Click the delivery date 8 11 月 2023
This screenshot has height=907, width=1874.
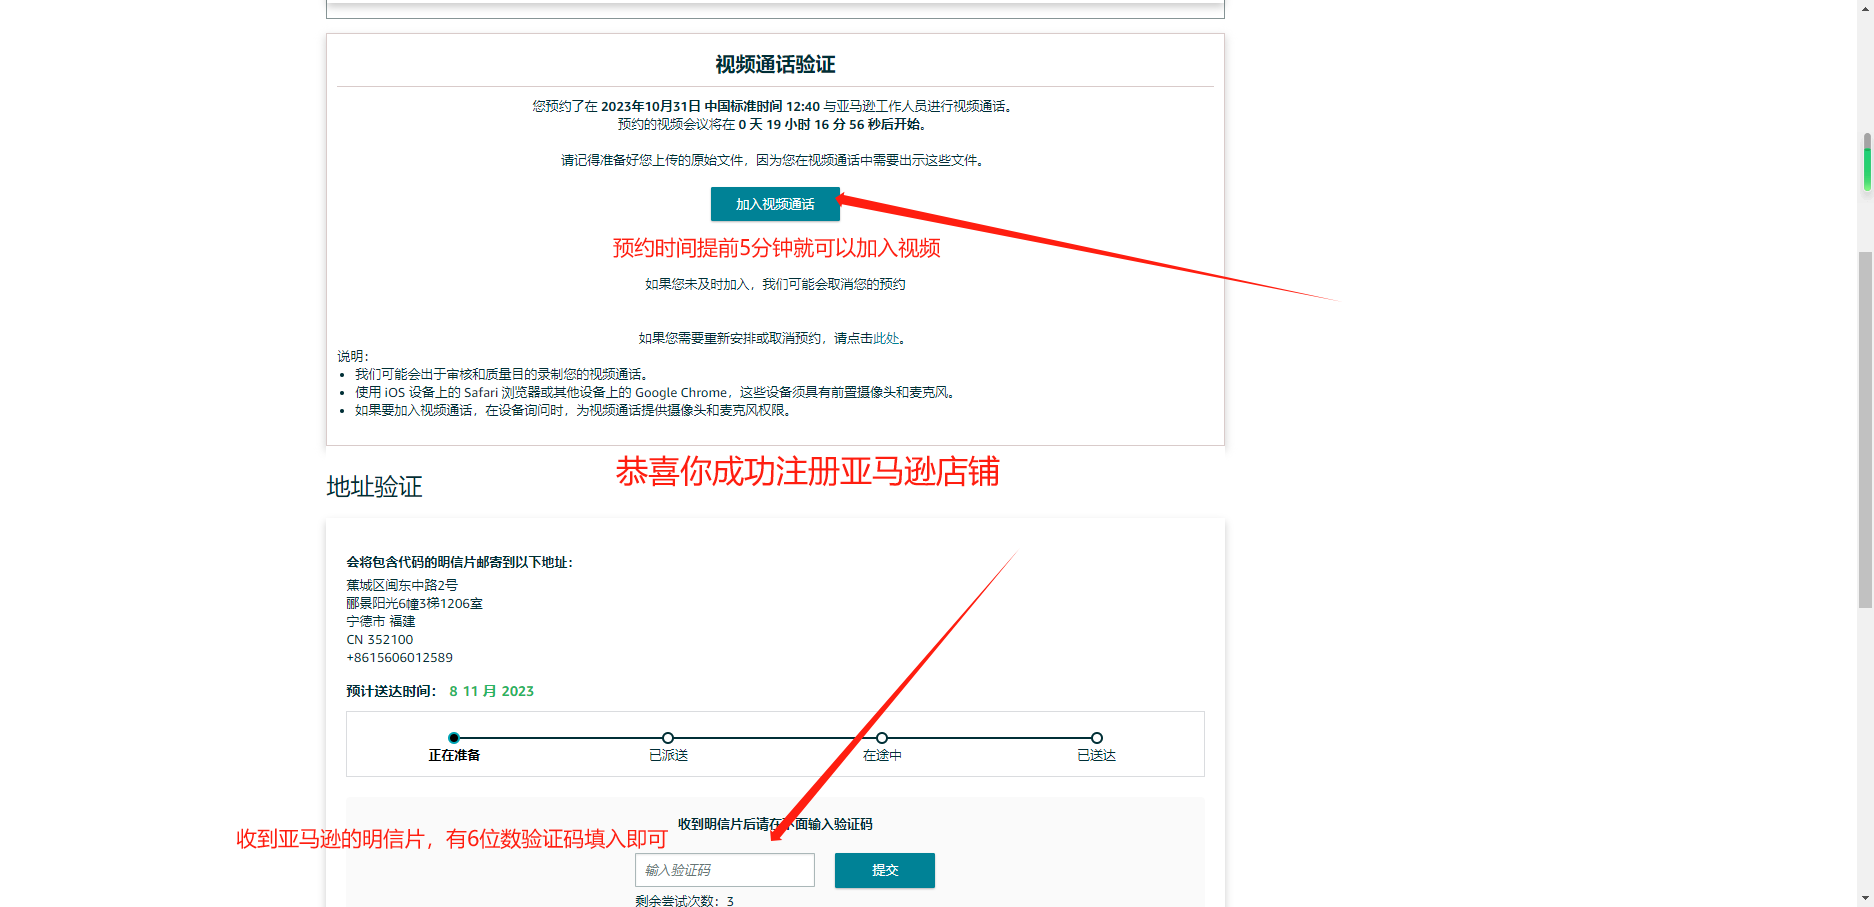[492, 691]
